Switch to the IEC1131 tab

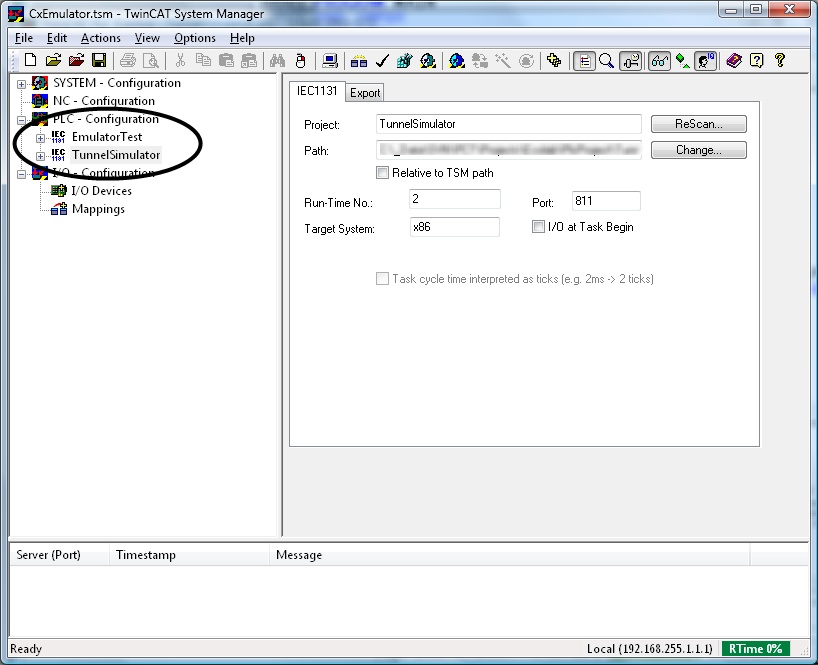pyautogui.click(x=317, y=91)
